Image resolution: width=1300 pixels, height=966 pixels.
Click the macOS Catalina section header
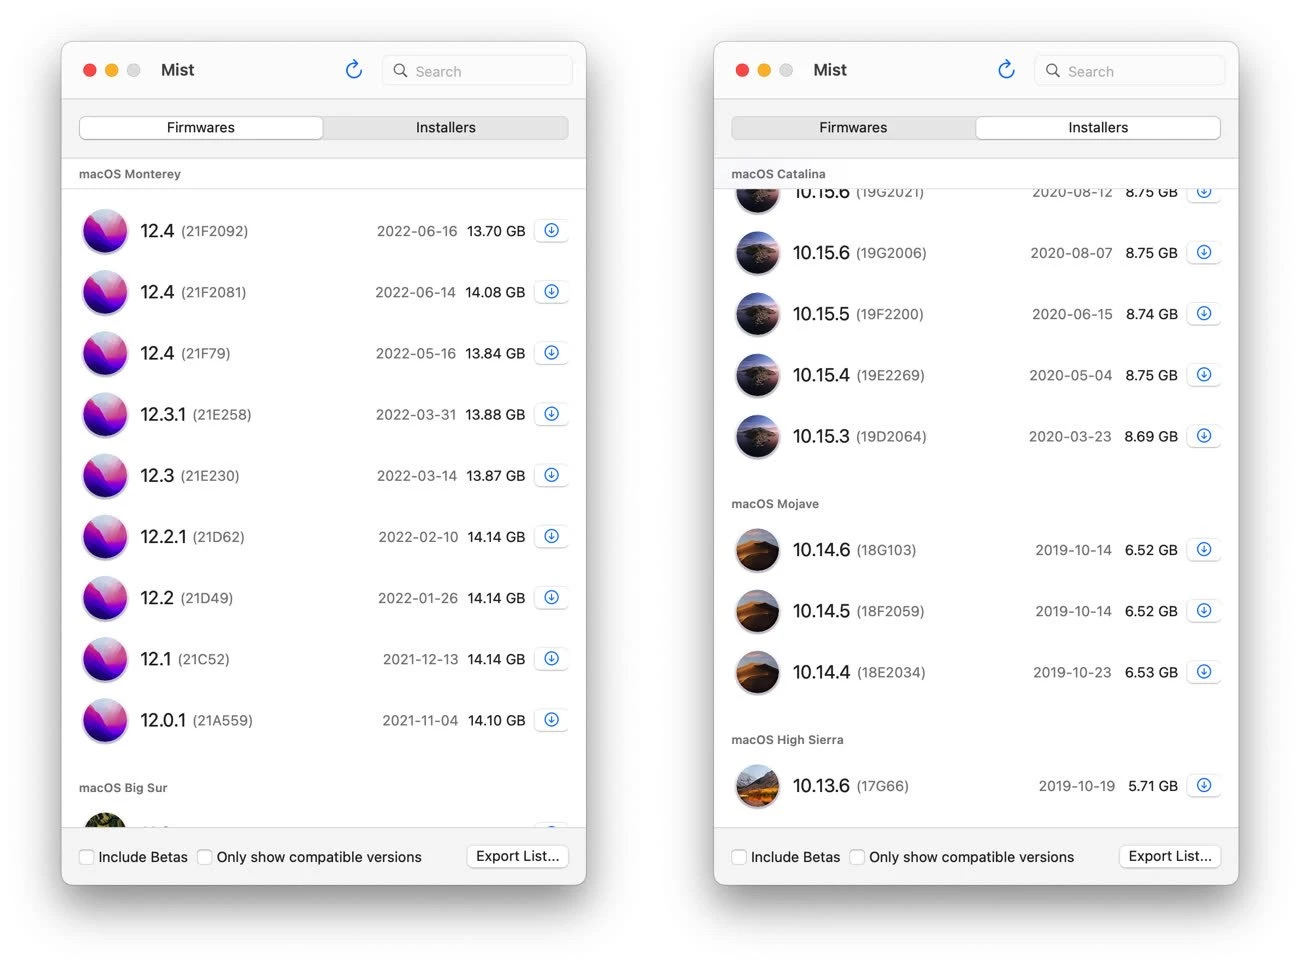pyautogui.click(x=778, y=174)
